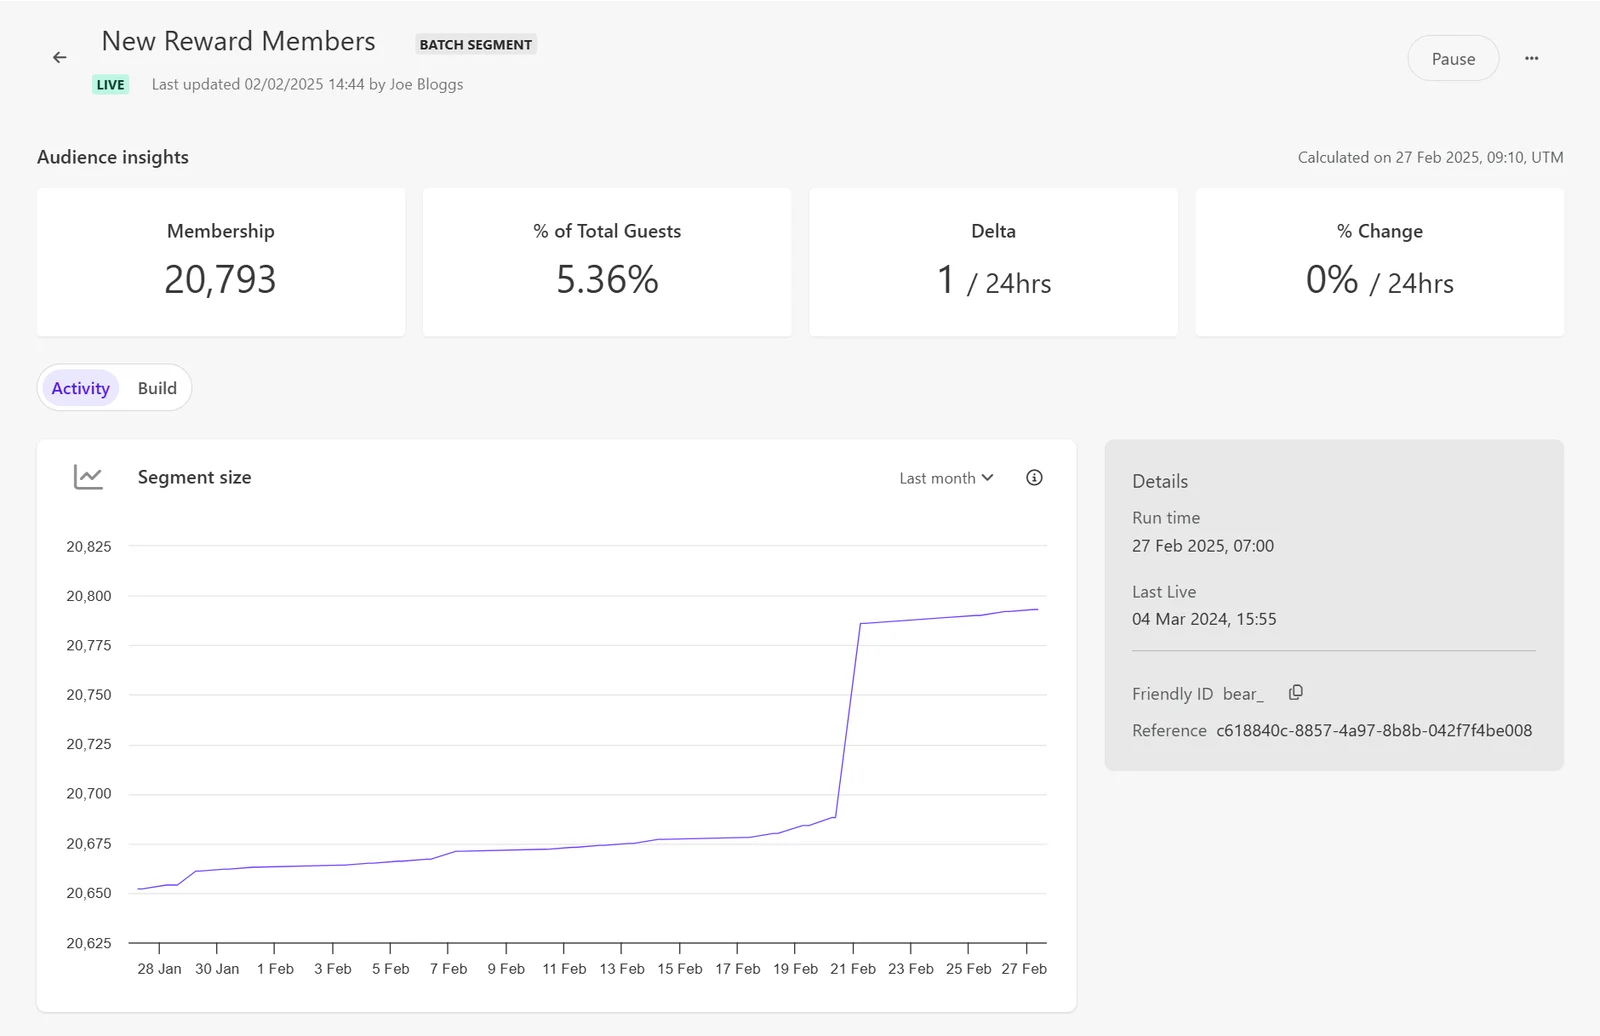The height and width of the screenshot is (1036, 1600).
Task: Click the 5.36% total guests value
Action: tap(607, 279)
